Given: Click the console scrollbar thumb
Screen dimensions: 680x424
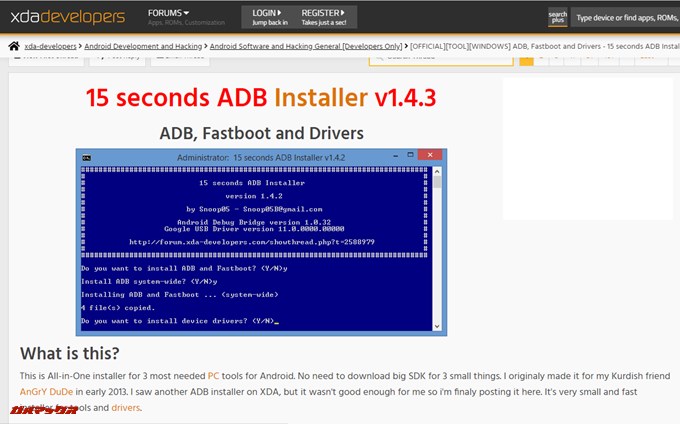Looking at the screenshot, I should (x=437, y=182).
